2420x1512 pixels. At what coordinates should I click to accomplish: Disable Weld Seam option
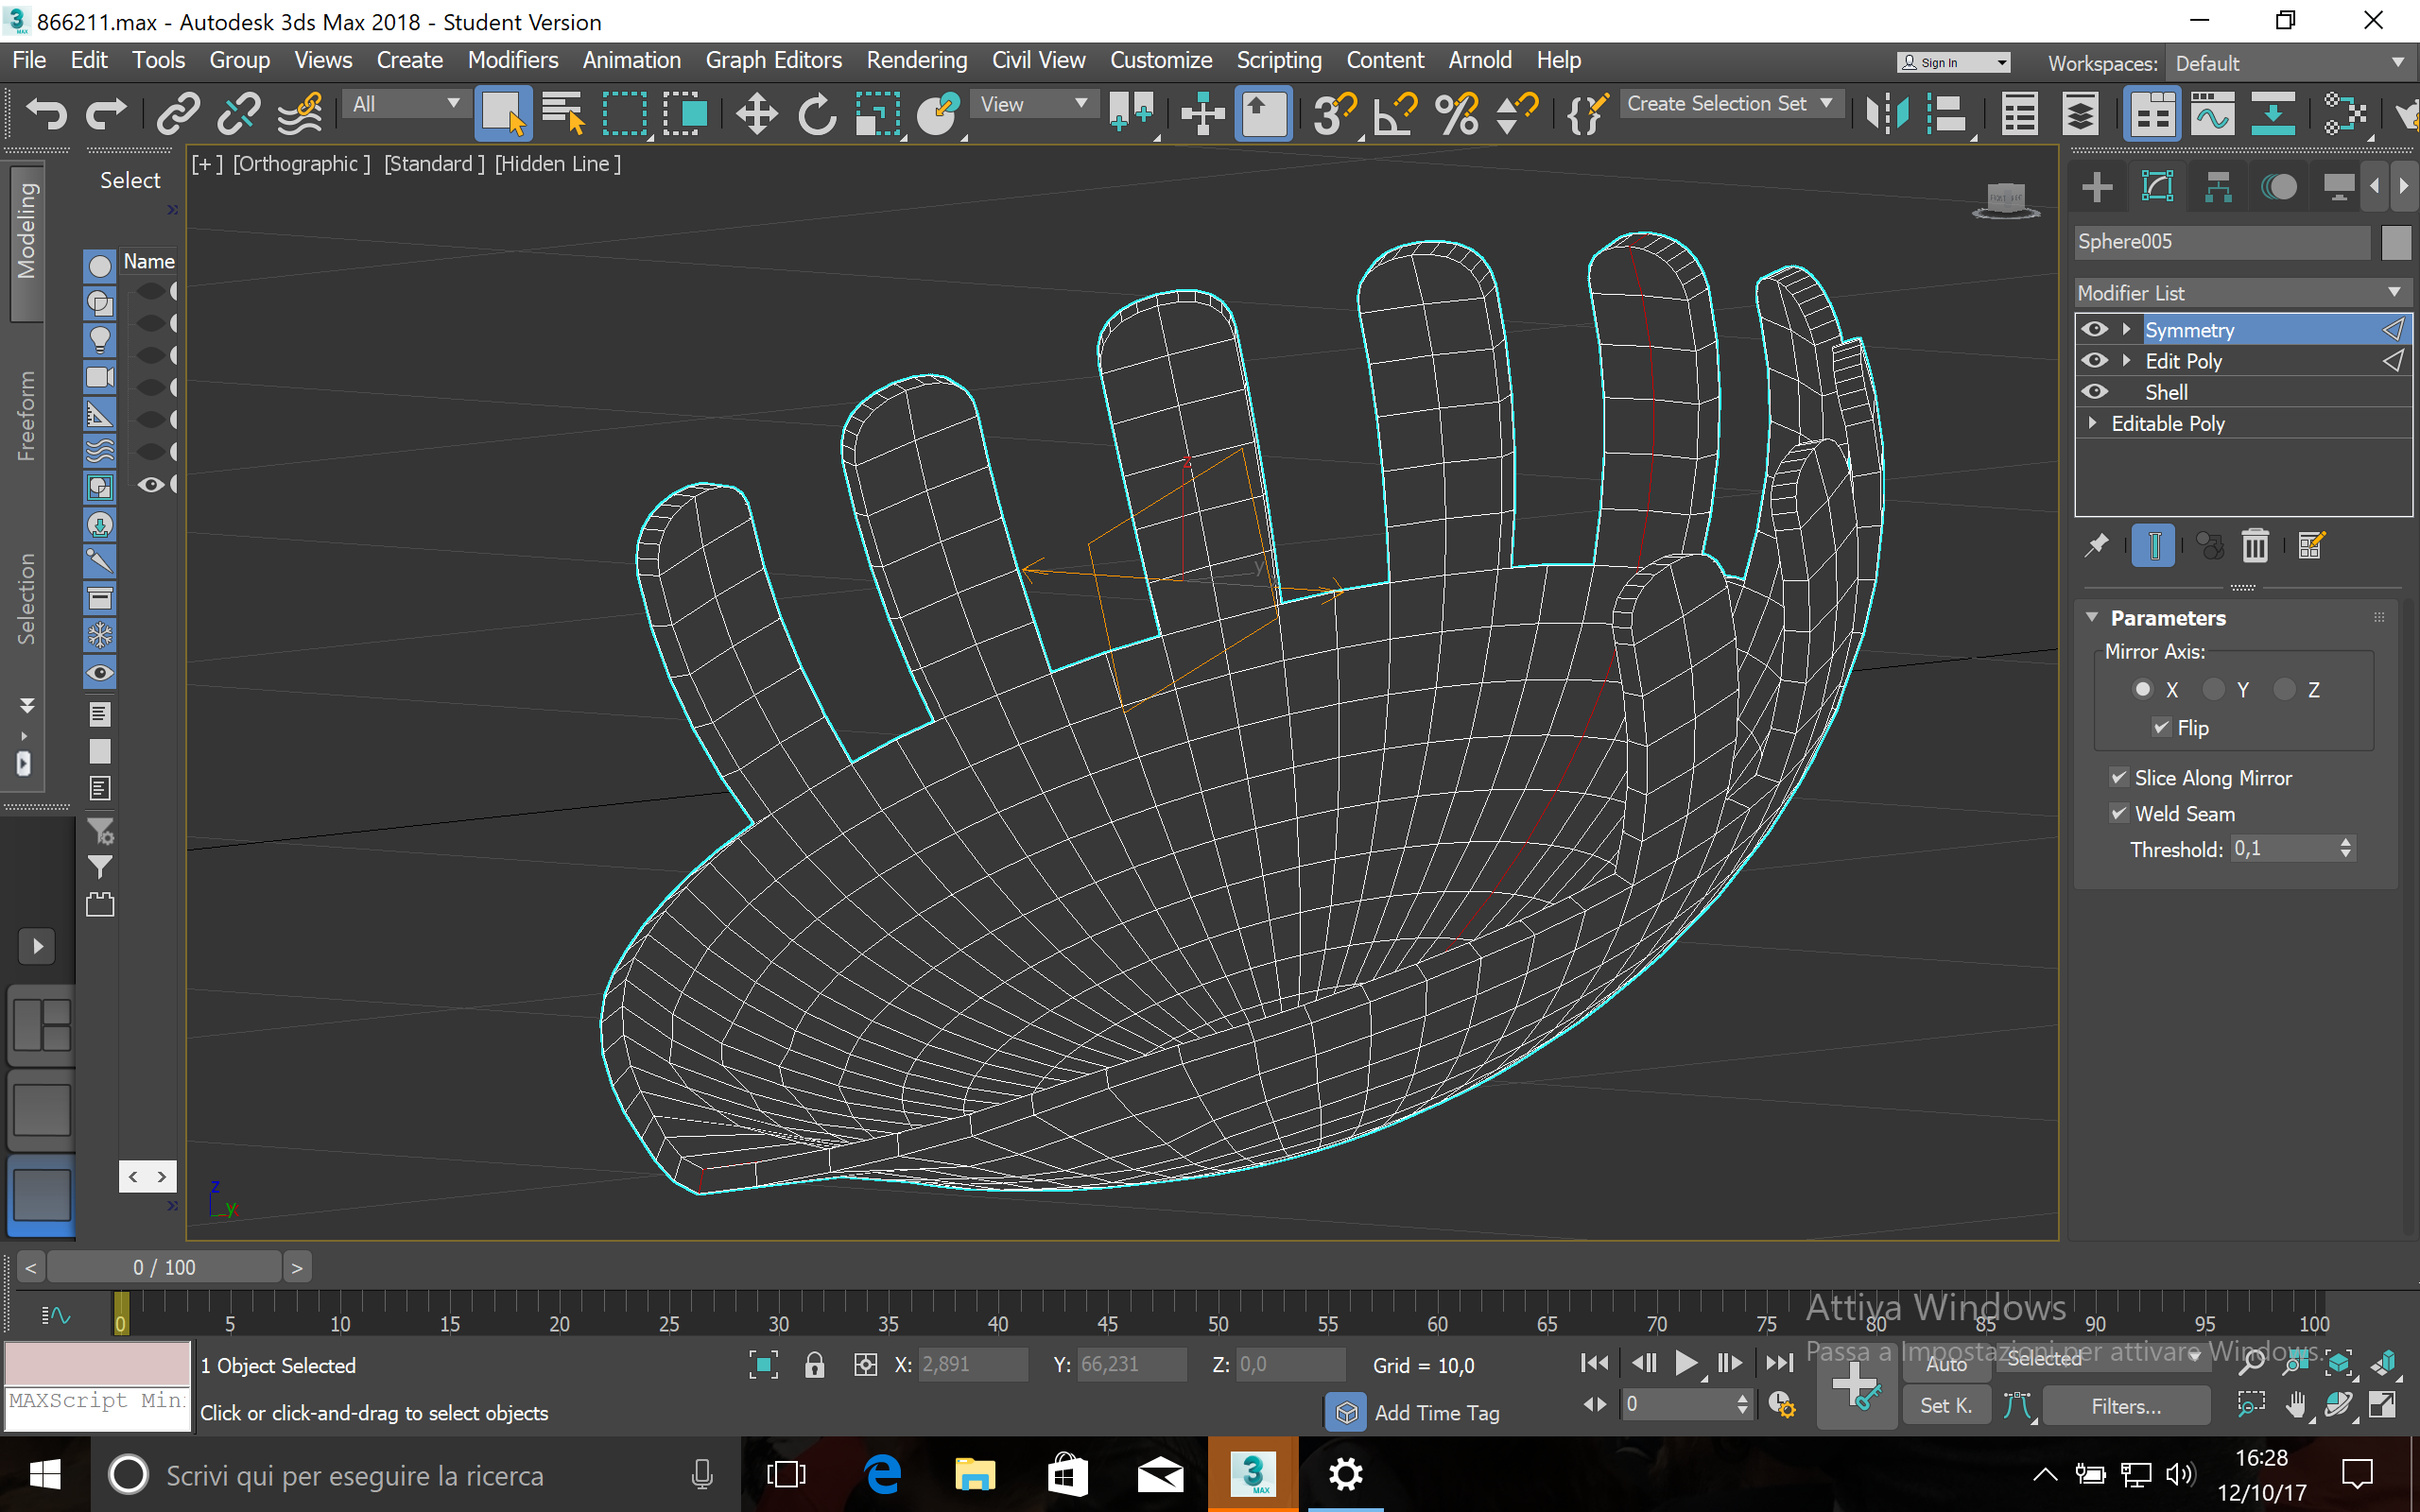(2118, 813)
